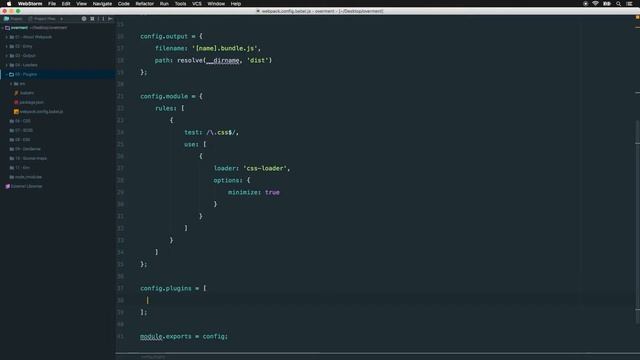The height and width of the screenshot is (360, 640).
Task: Open the Refactor menu
Action: [144, 4]
